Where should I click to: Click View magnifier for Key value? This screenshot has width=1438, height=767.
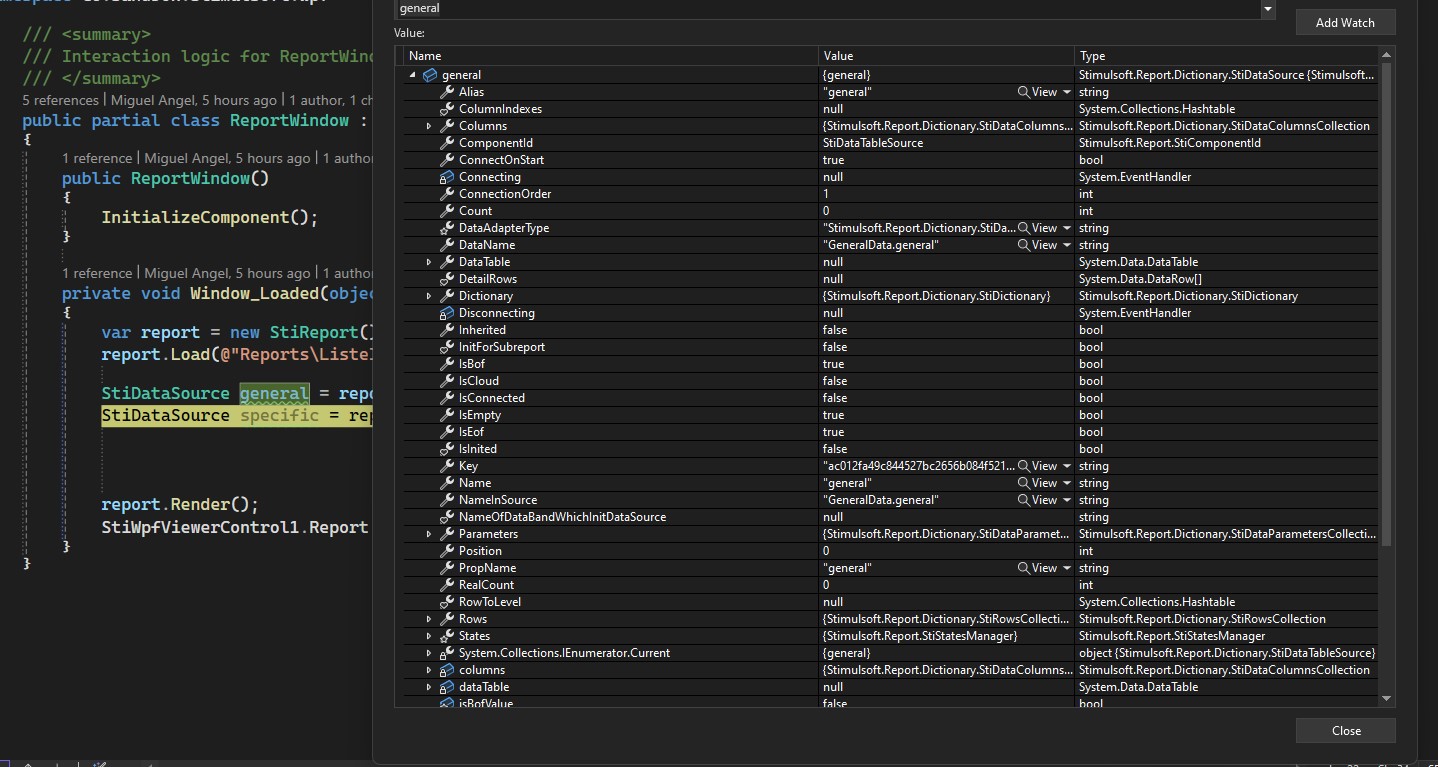coord(1024,466)
